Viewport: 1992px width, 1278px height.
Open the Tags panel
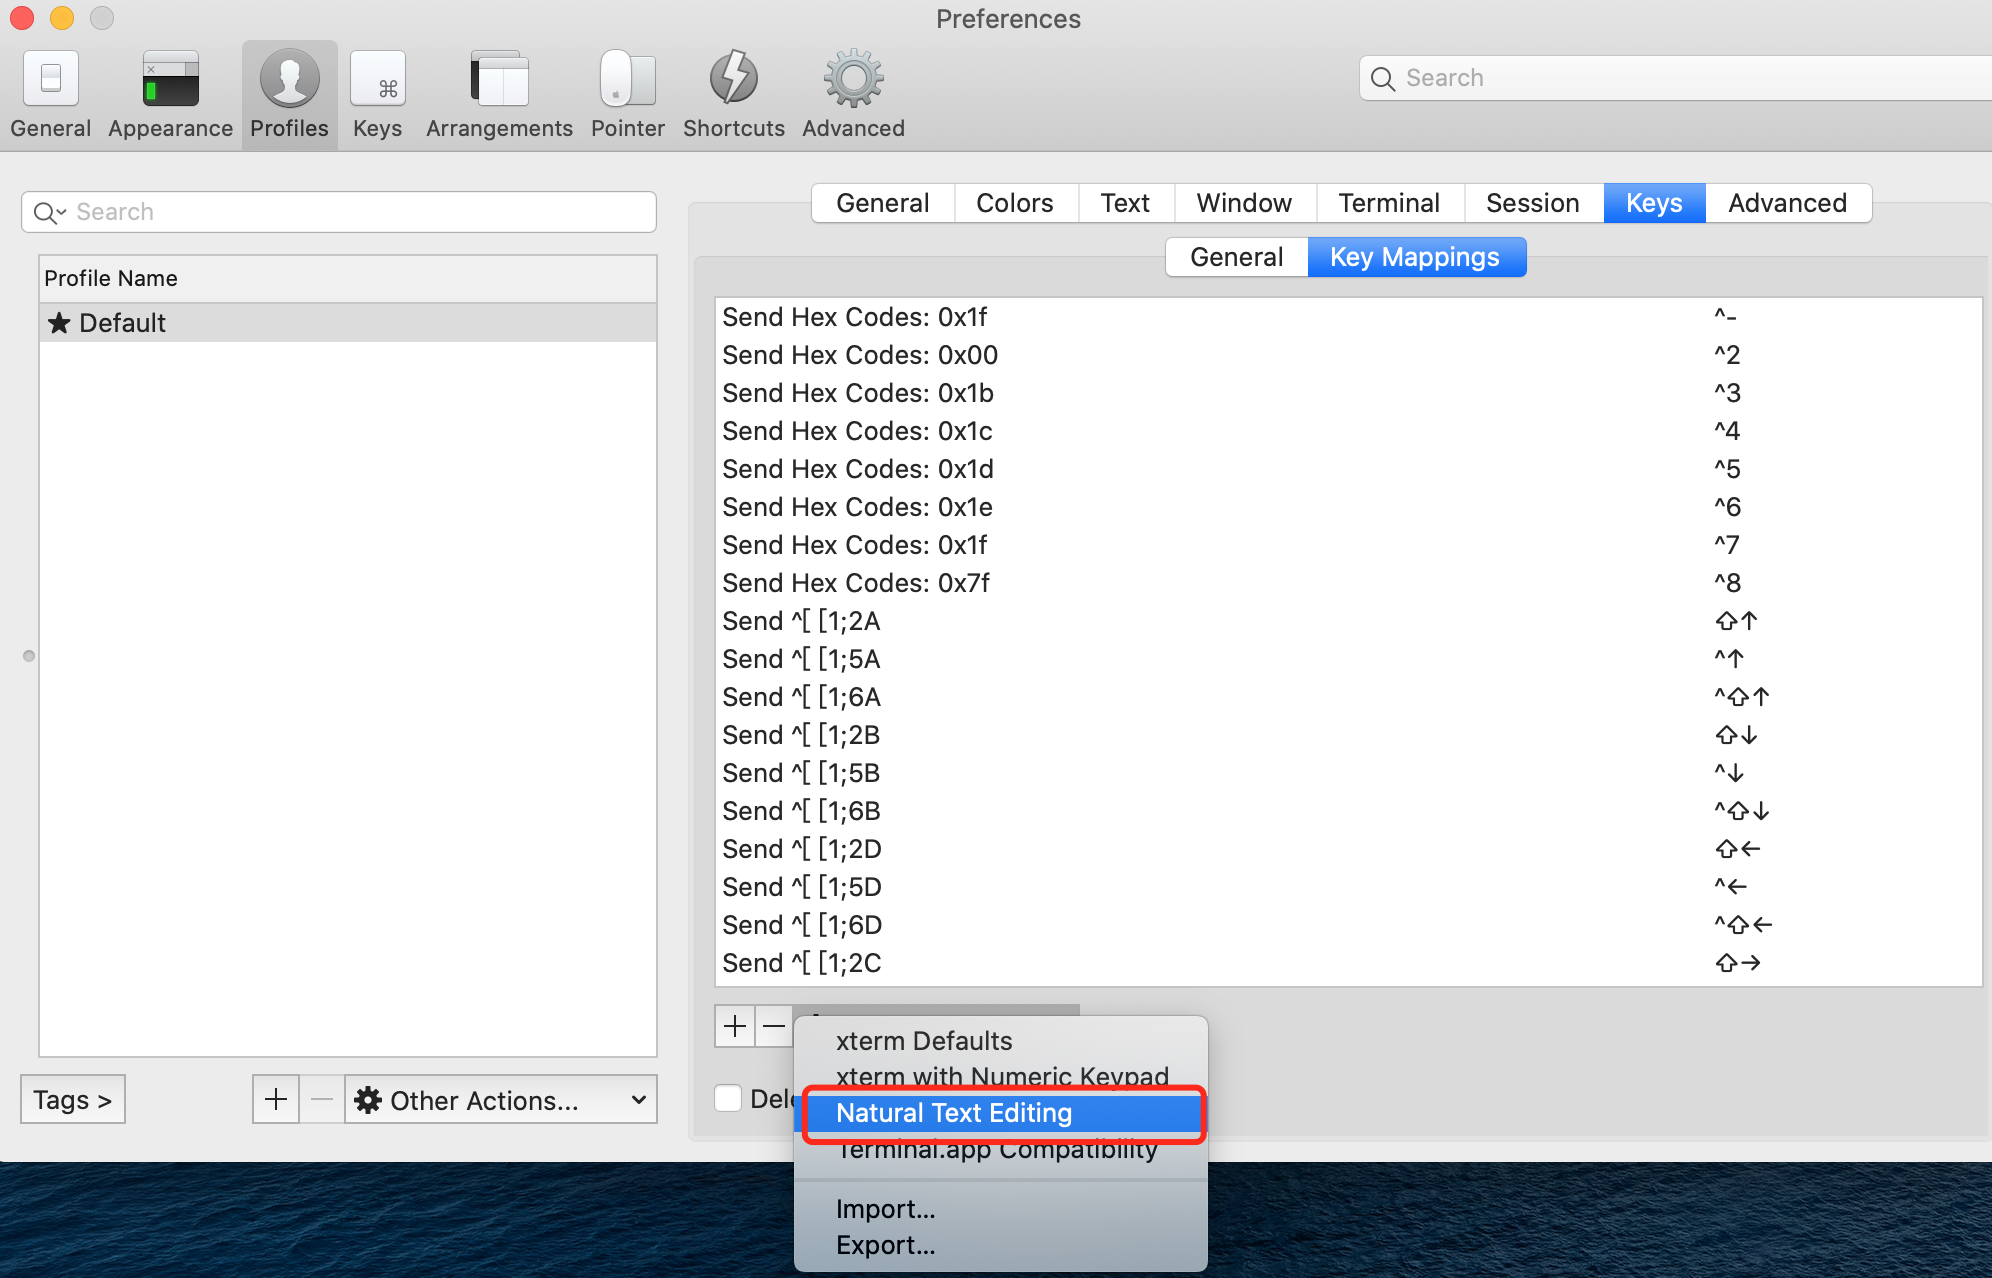(x=72, y=1100)
